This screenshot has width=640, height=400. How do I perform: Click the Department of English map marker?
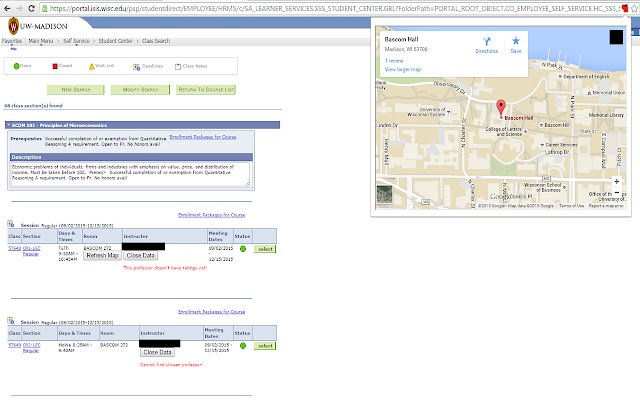pos(560,76)
